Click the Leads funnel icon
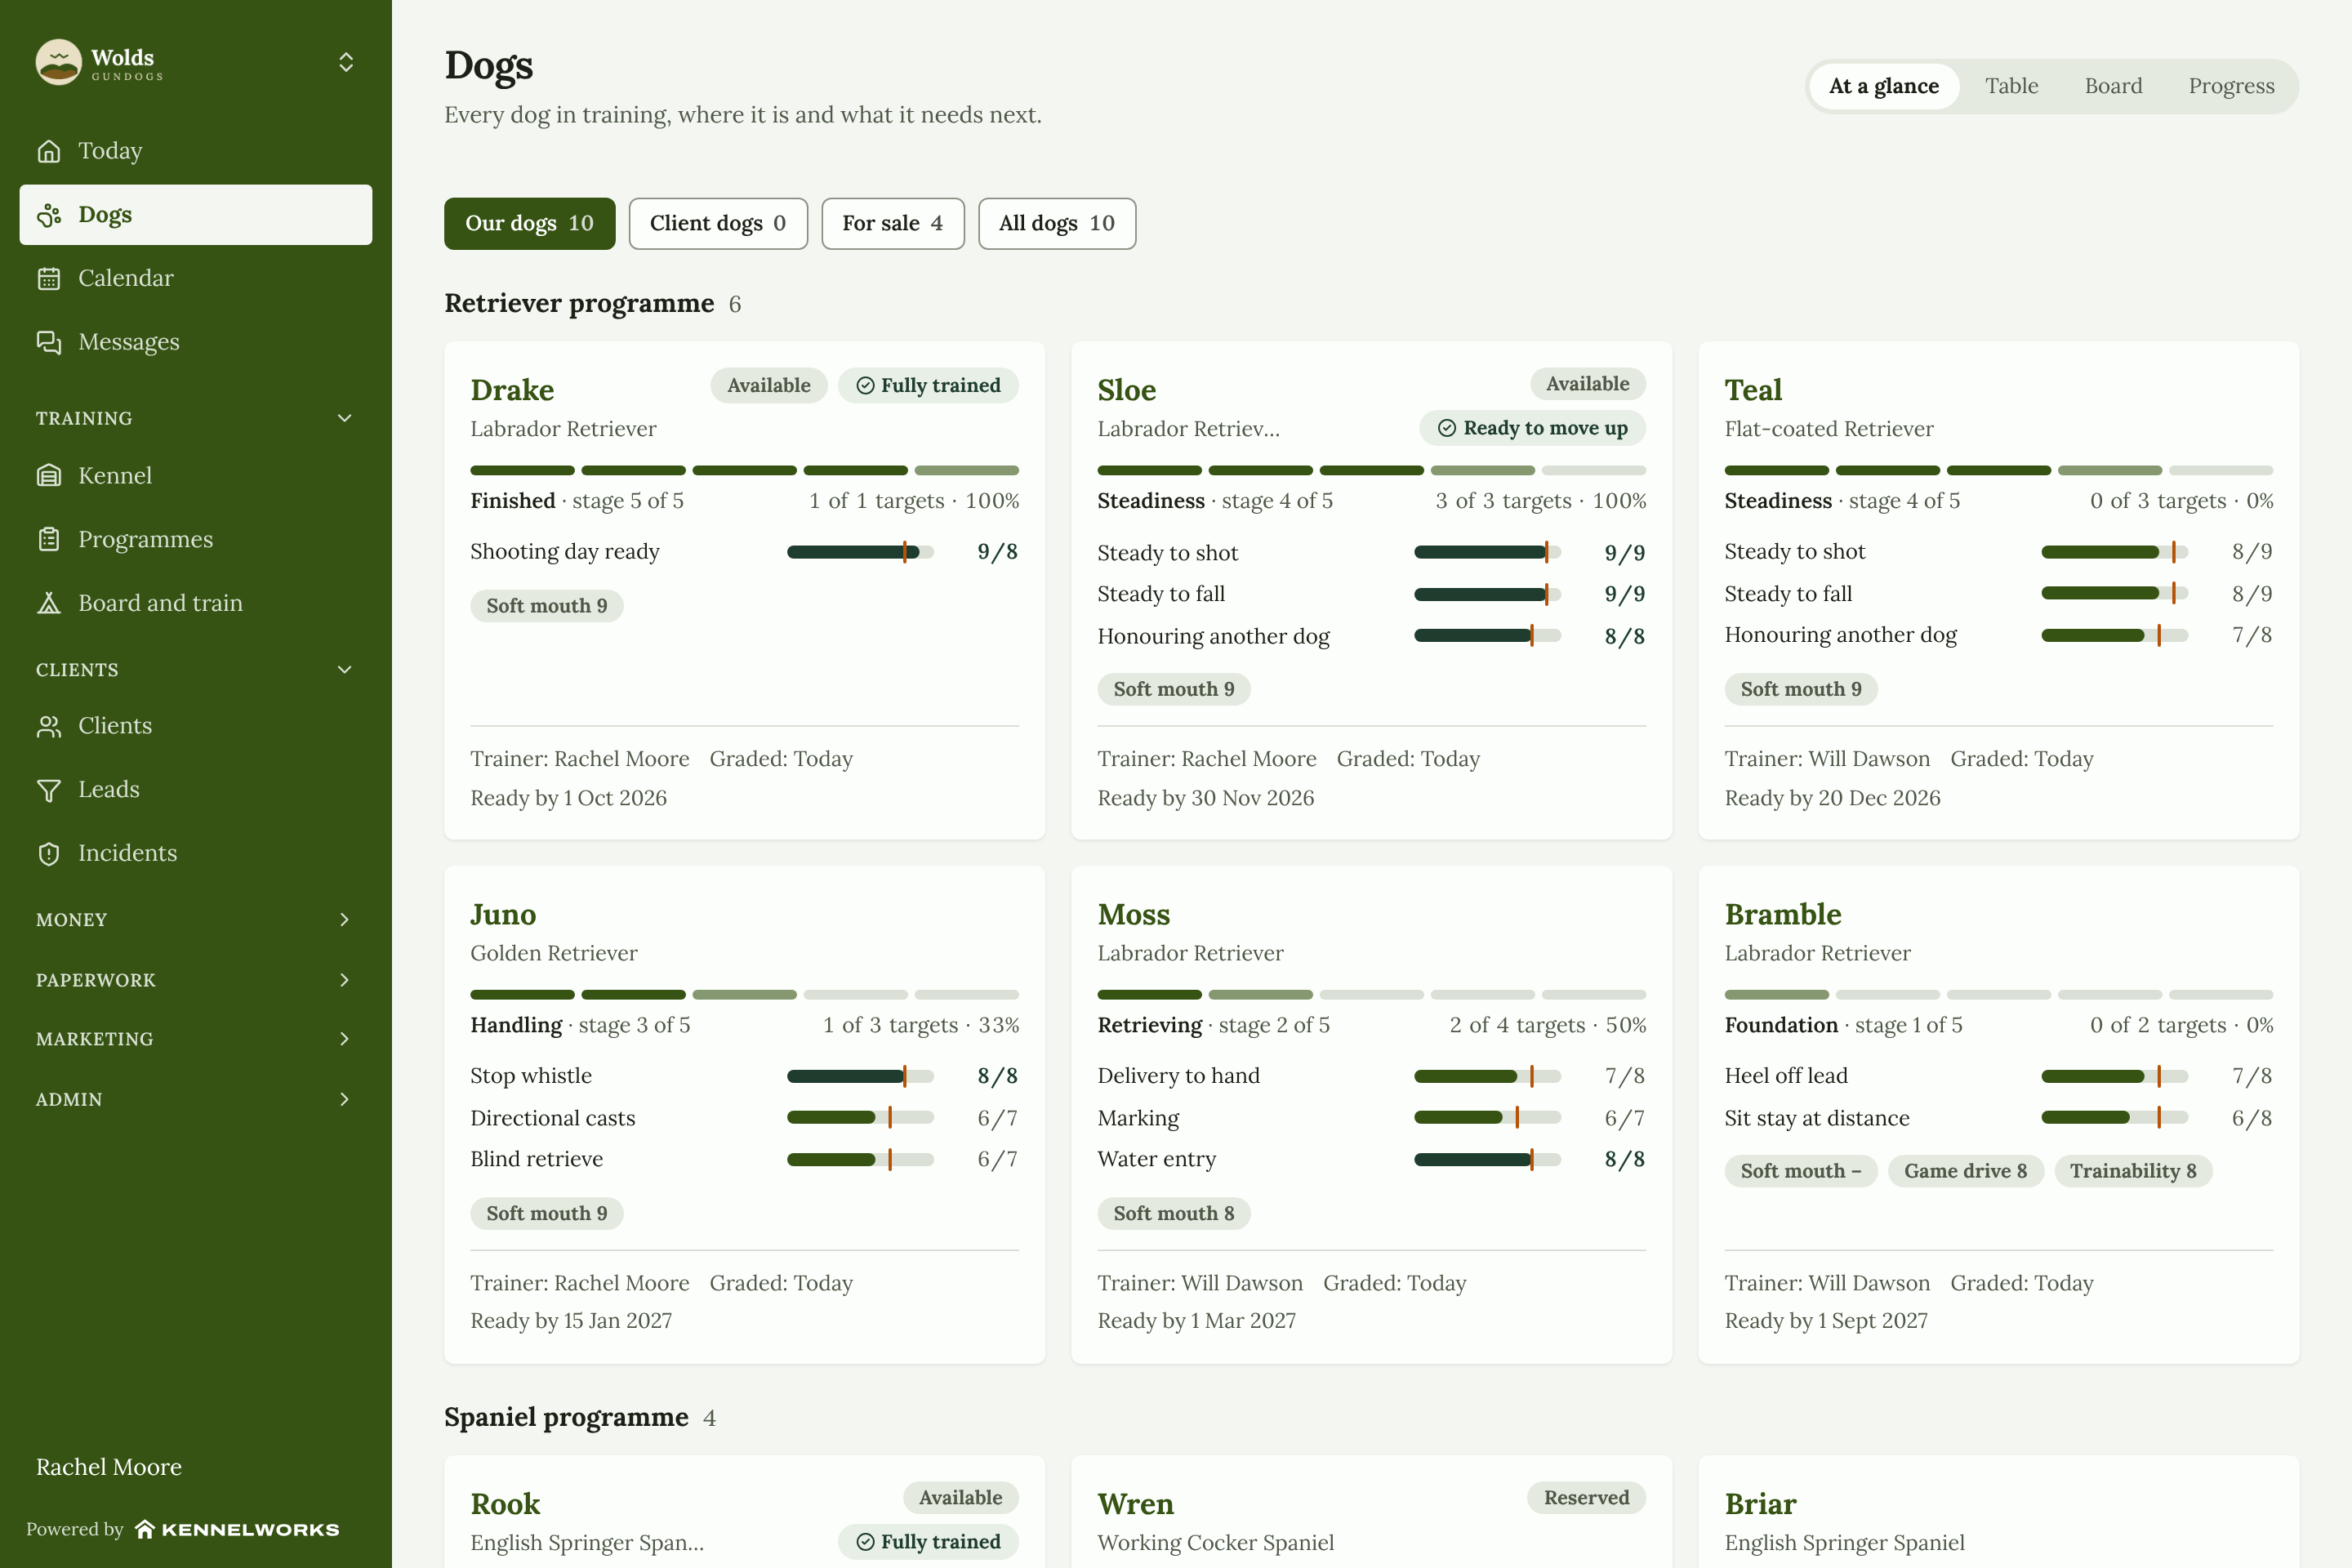2352x1568 pixels. (x=49, y=790)
